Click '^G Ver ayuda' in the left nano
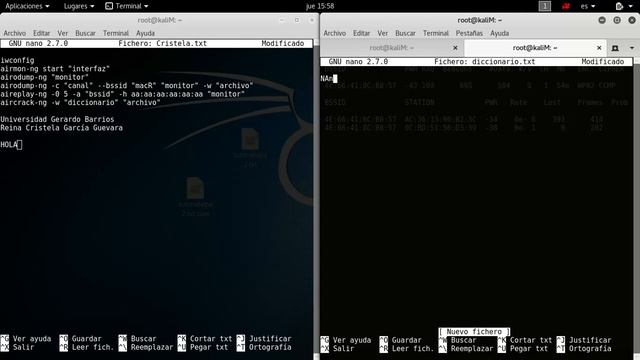 (x=26, y=339)
